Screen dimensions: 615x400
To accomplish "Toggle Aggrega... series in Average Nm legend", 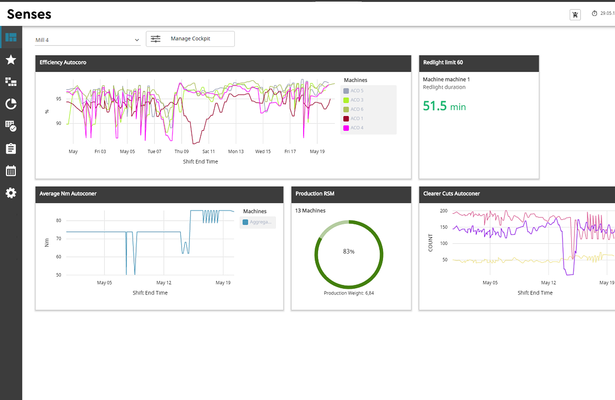I will coord(257,222).
